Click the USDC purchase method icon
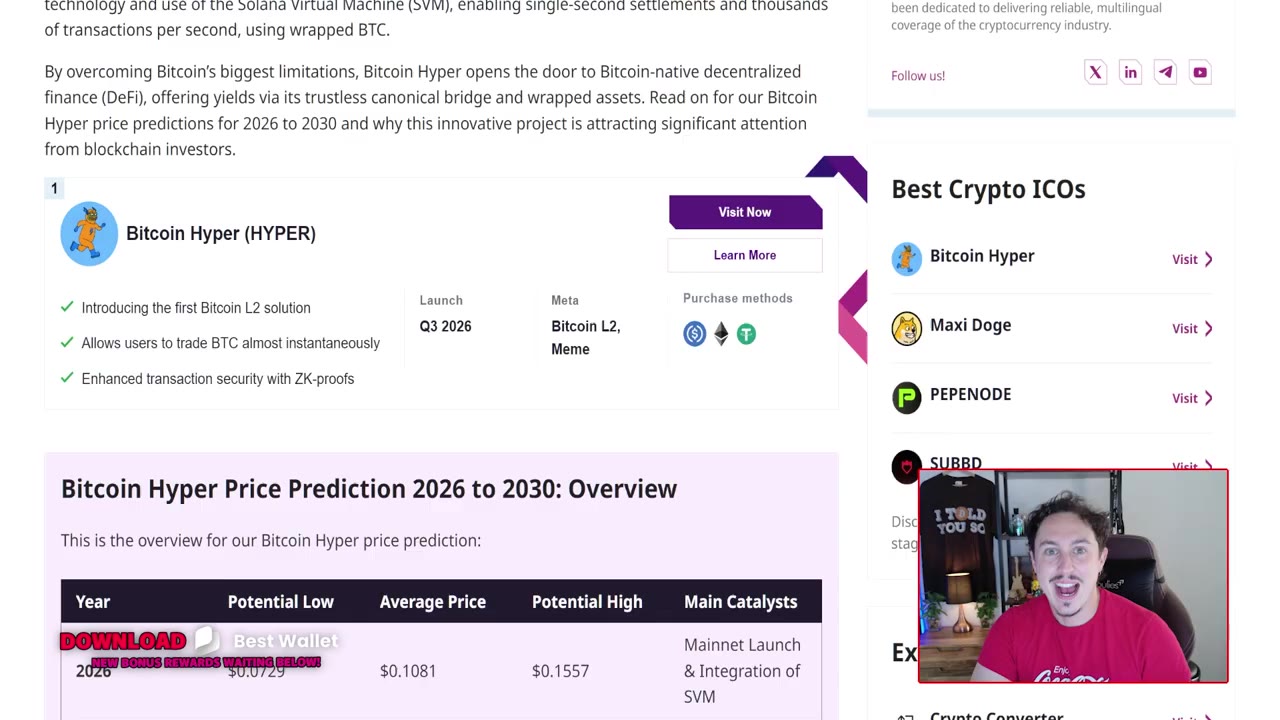1280x720 pixels. pyautogui.click(x=695, y=334)
